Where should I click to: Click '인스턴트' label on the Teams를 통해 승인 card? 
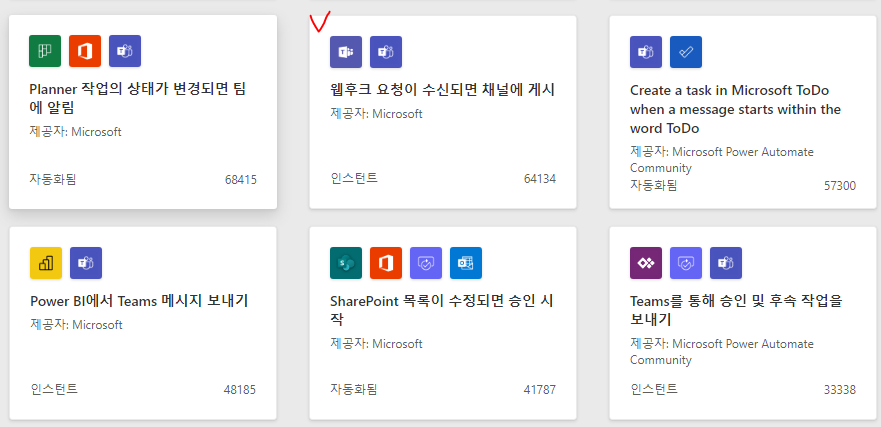[654, 389]
